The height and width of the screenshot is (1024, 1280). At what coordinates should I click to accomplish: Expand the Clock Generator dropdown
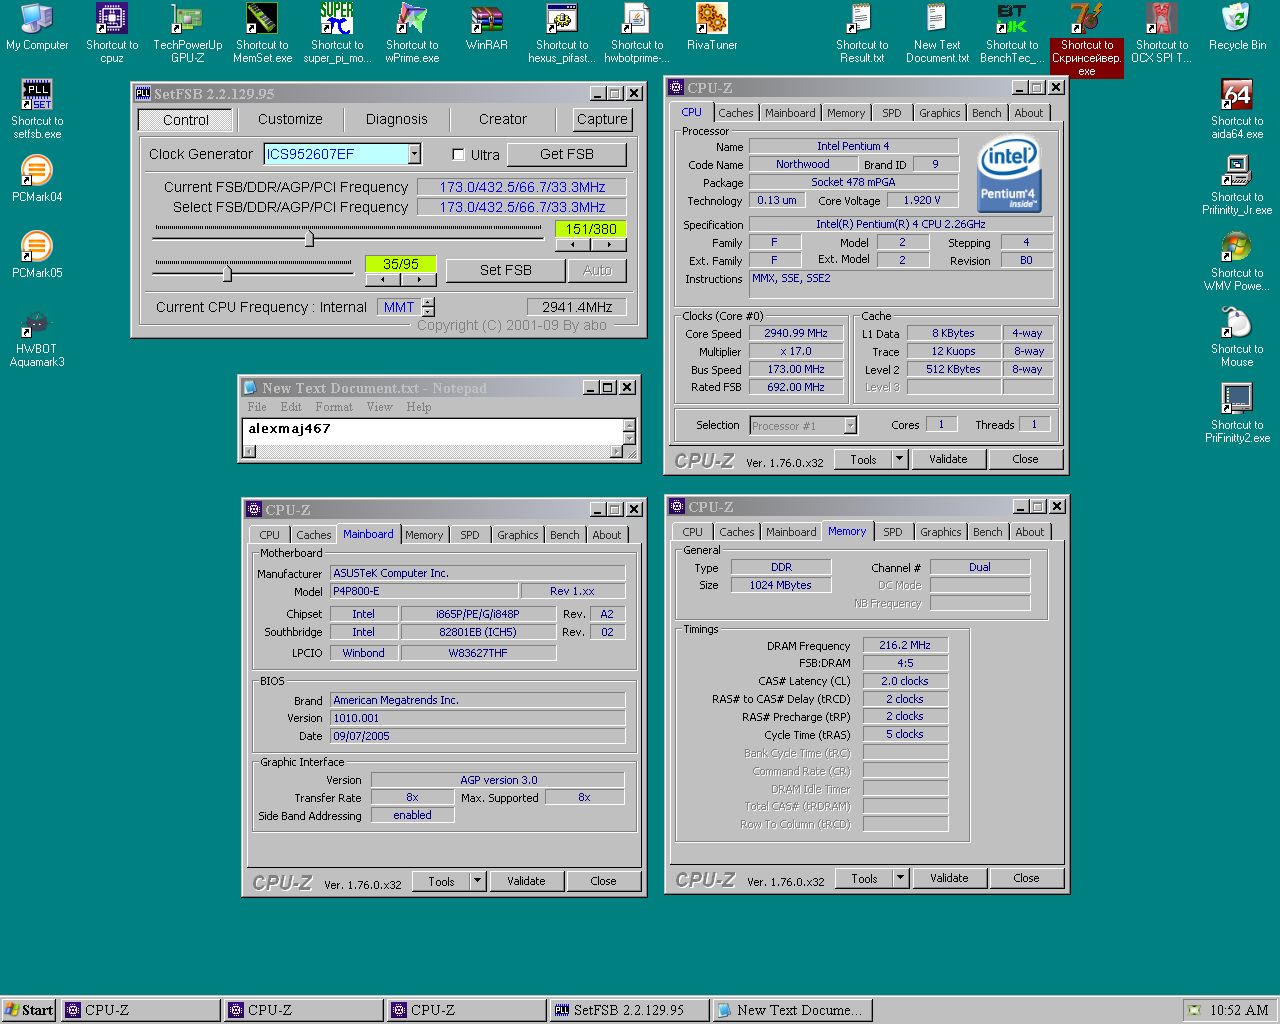coord(414,154)
